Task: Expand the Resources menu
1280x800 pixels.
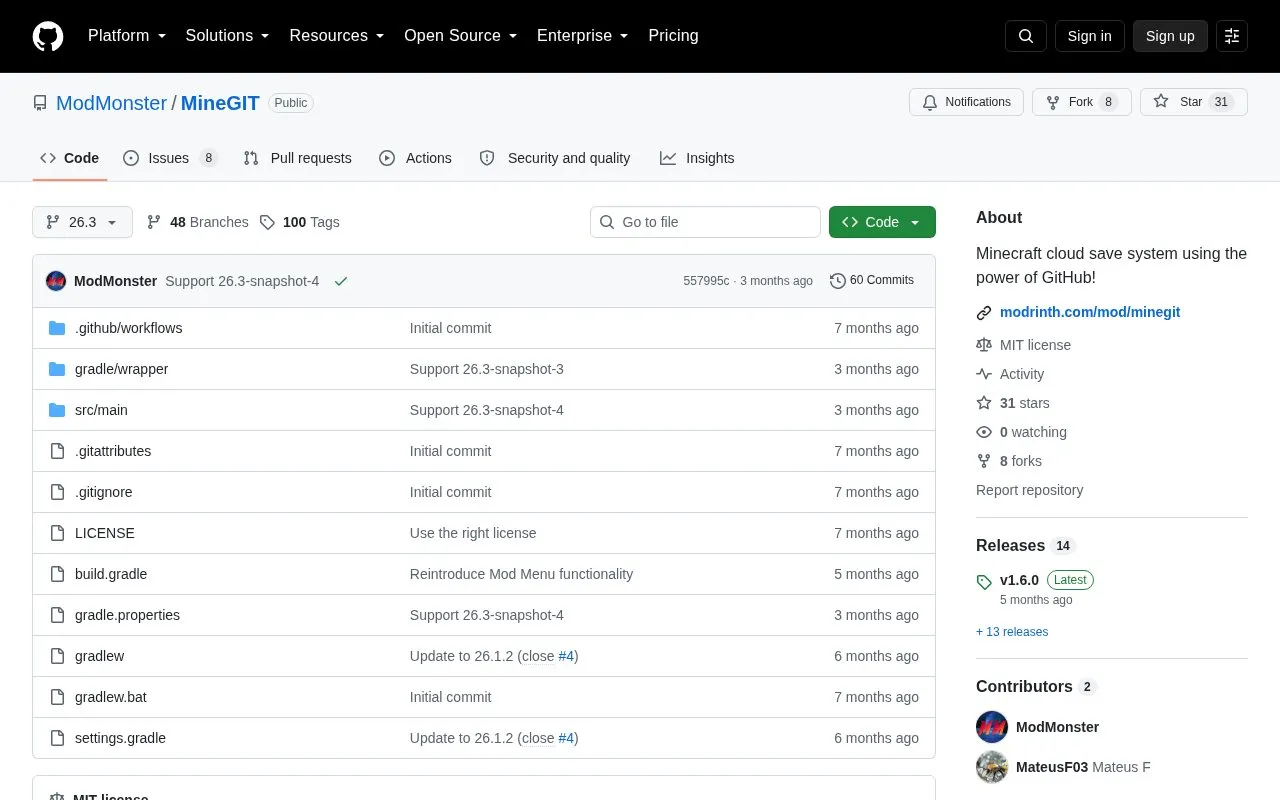Action: point(337,36)
